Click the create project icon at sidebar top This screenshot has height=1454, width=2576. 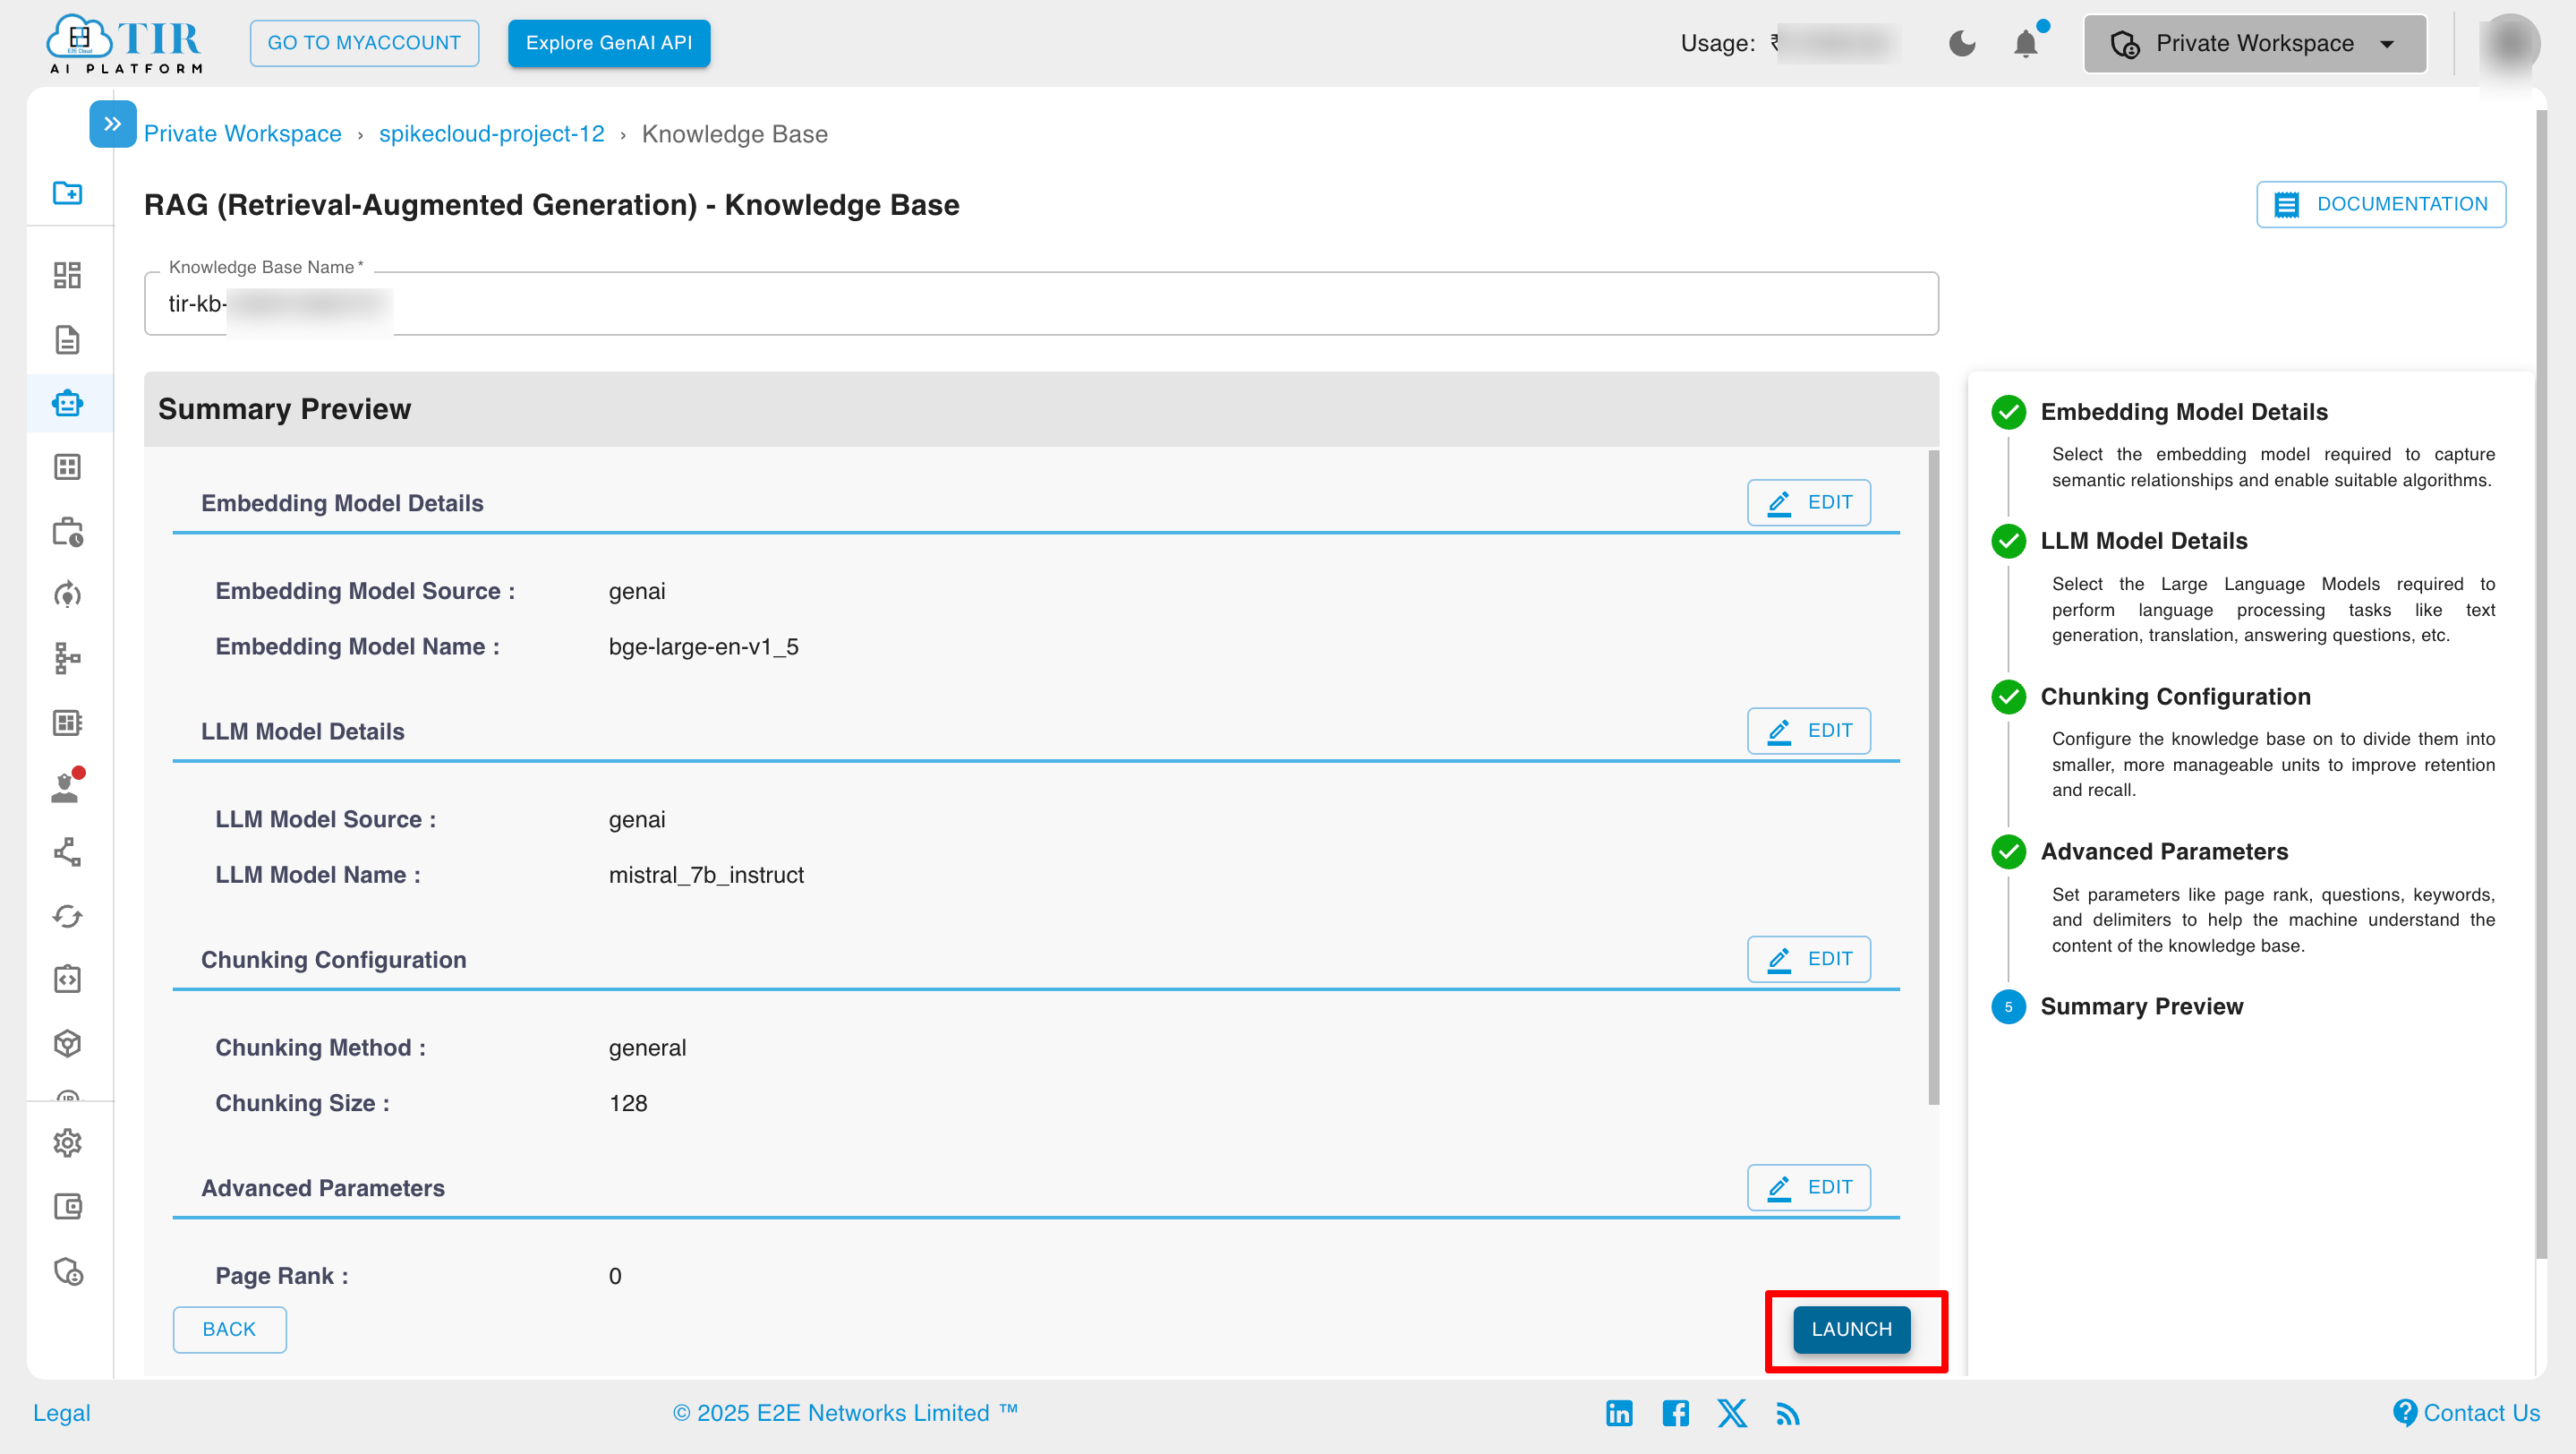[x=67, y=192]
